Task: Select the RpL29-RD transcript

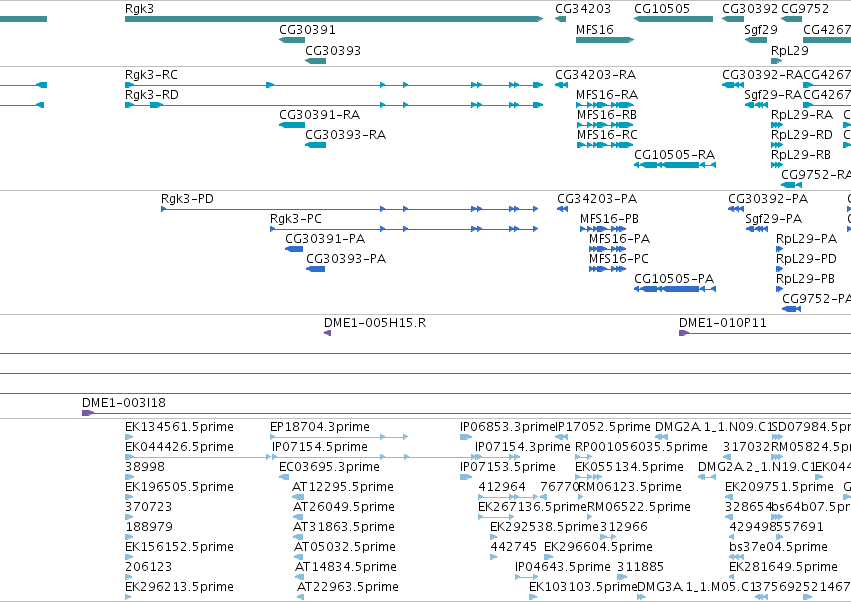Action: tap(777, 145)
